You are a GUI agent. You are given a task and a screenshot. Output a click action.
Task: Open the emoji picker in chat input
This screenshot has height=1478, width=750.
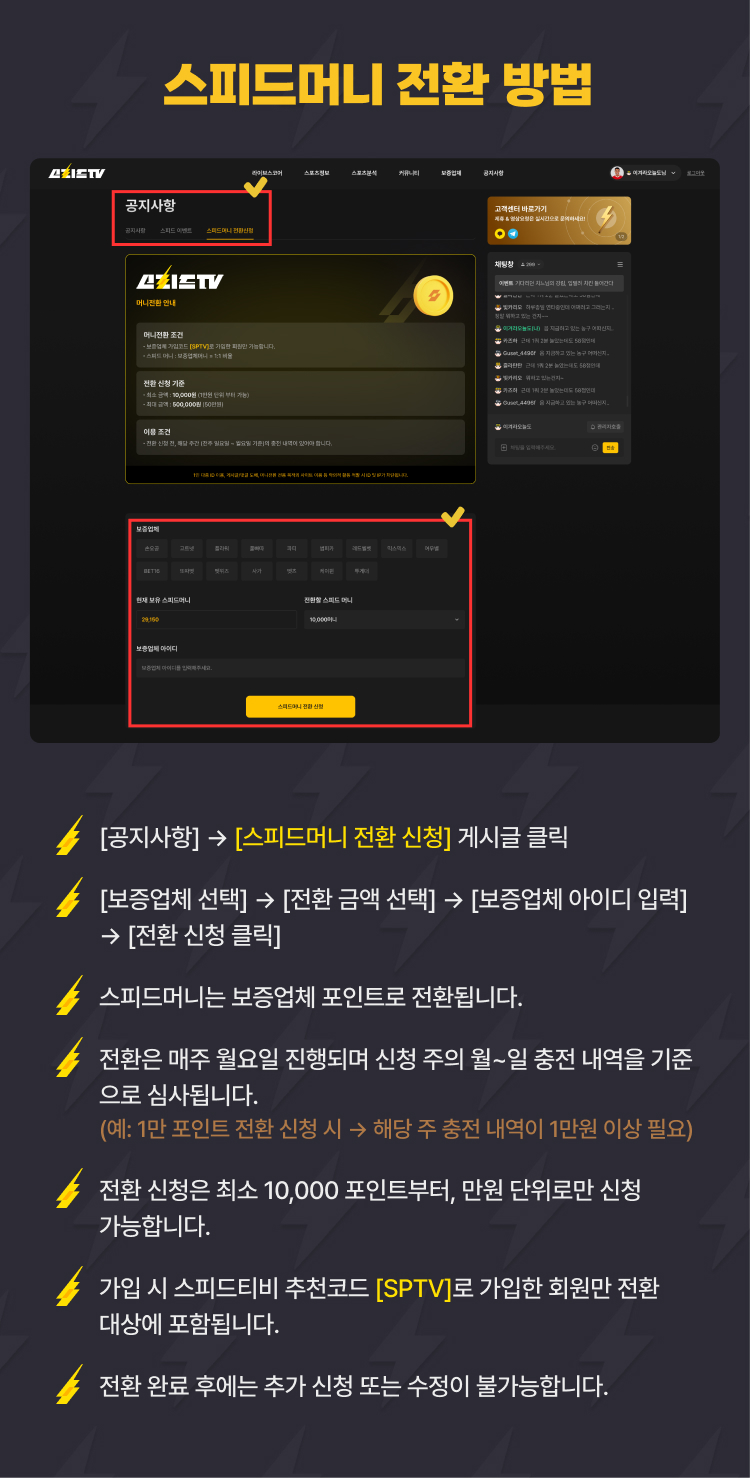(595, 448)
